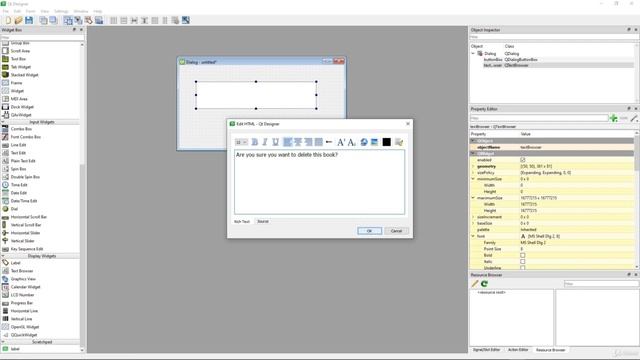
Task: Switch to the Signal/Slot Editor tab
Action: [x=486, y=350]
